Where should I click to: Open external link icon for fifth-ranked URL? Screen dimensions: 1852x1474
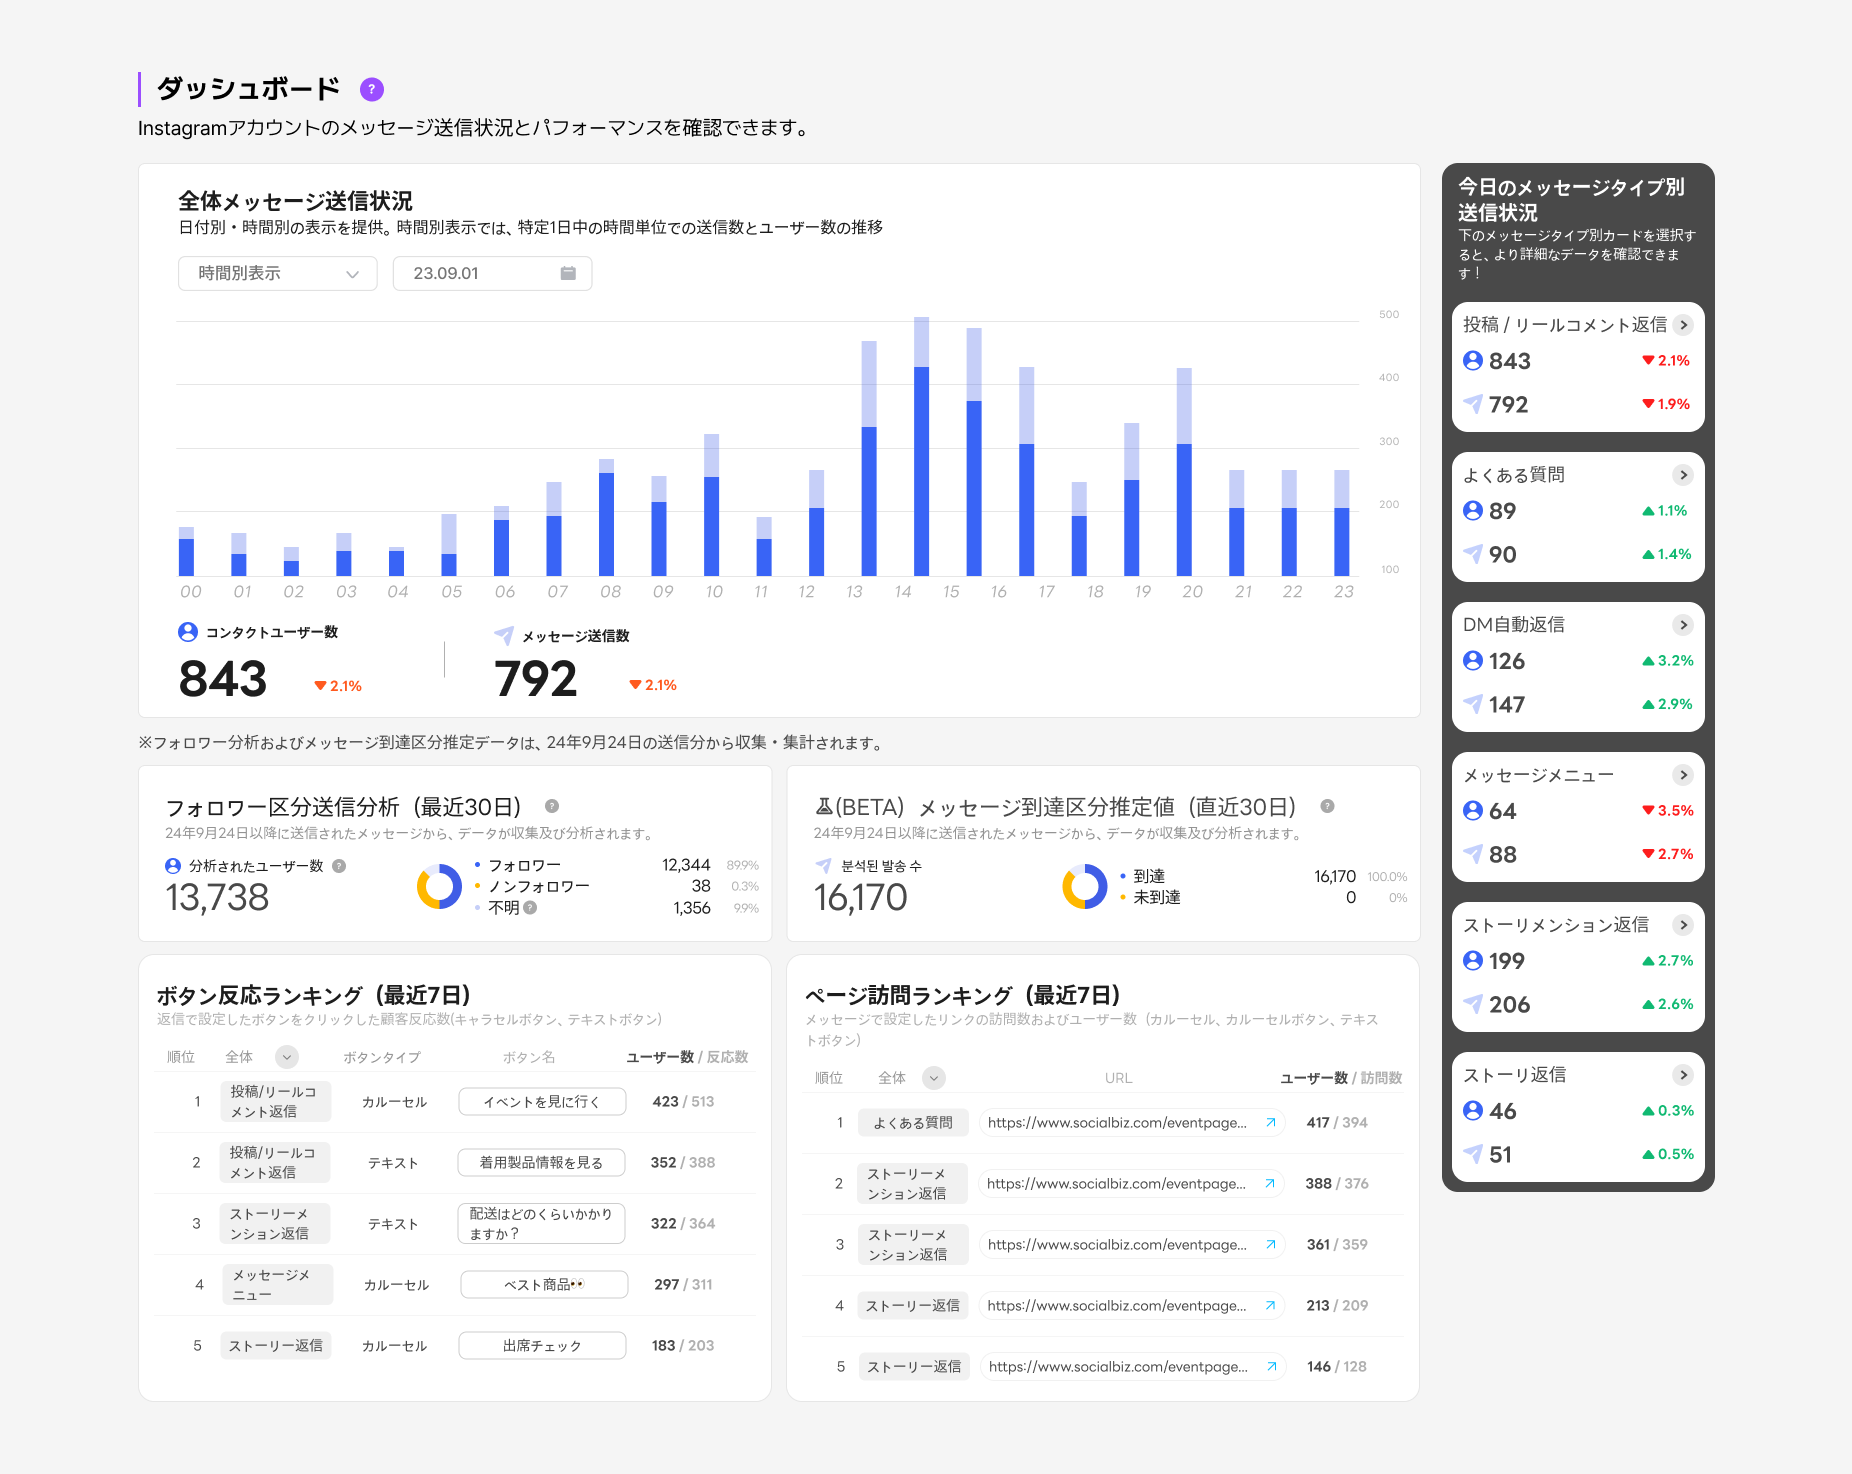coord(1270,1367)
